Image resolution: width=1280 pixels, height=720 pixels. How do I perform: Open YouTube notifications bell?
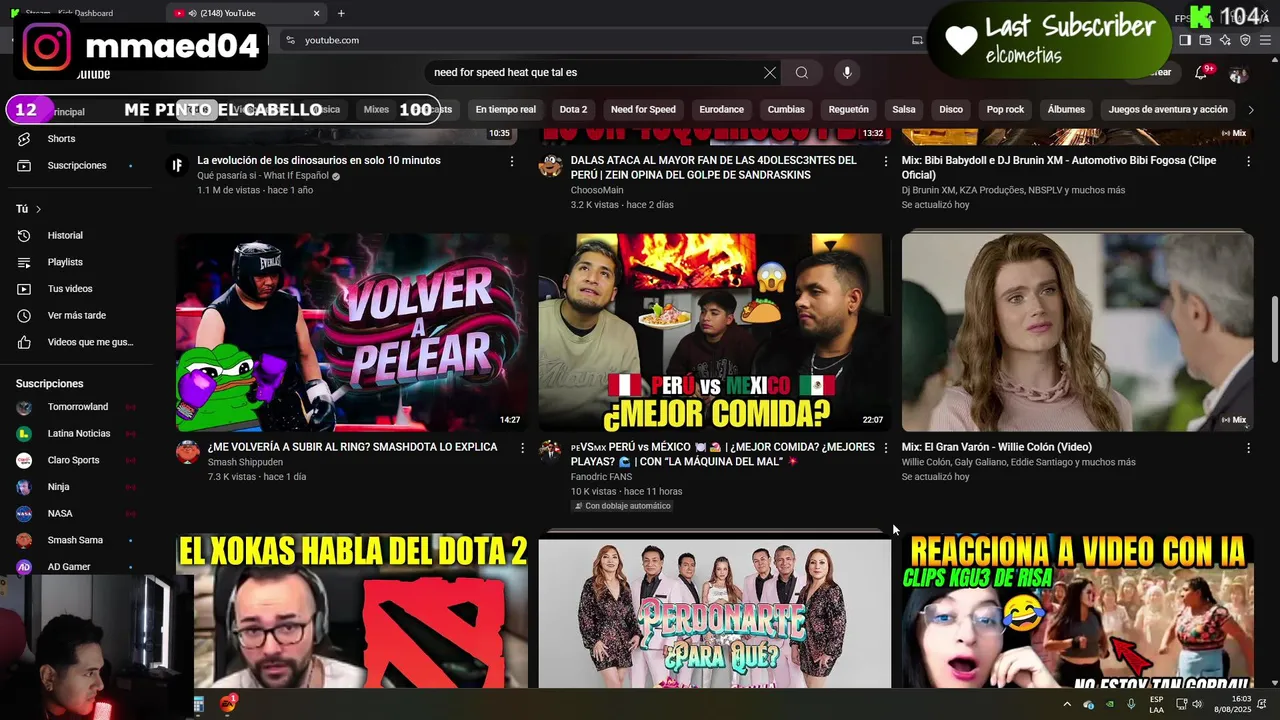pyautogui.click(x=1202, y=73)
